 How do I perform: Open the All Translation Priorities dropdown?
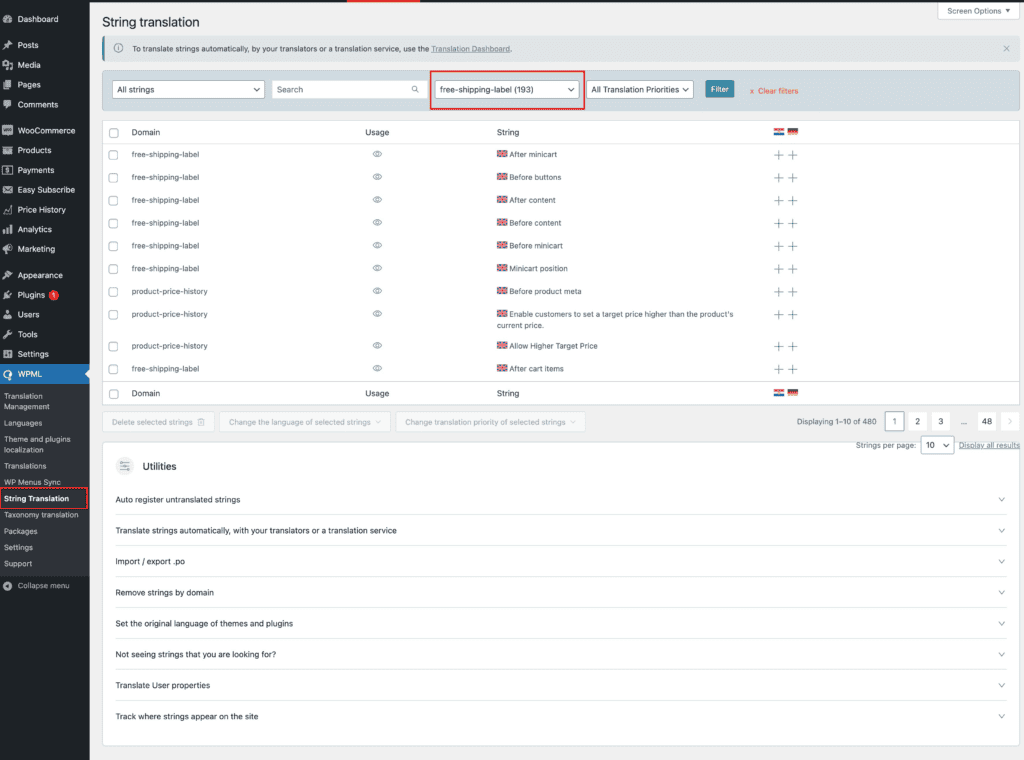point(640,90)
